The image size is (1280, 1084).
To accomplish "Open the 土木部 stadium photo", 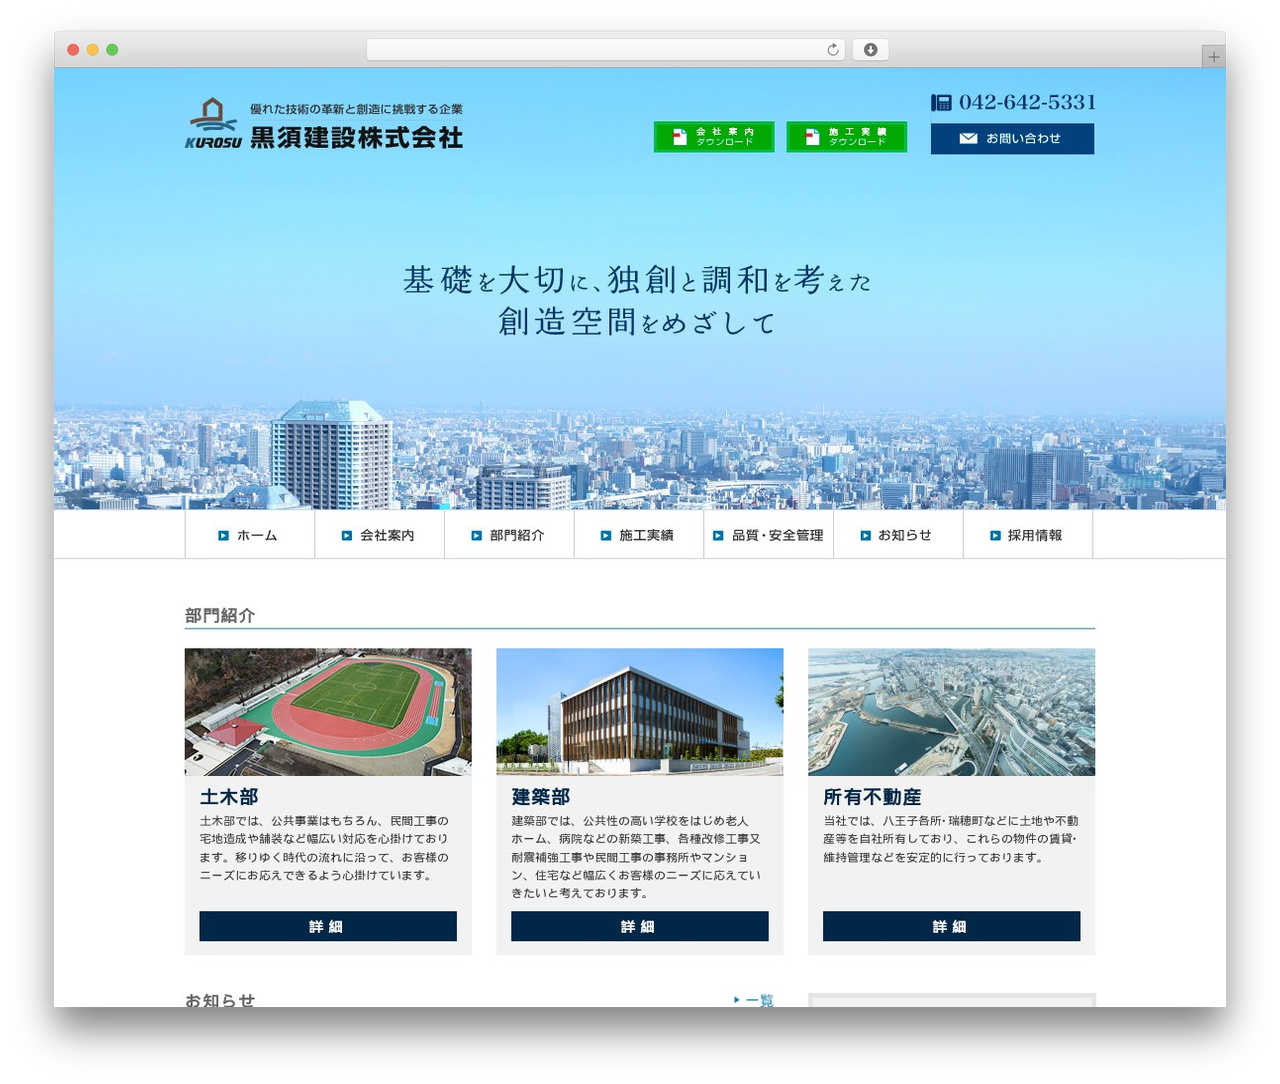I will pyautogui.click(x=328, y=712).
